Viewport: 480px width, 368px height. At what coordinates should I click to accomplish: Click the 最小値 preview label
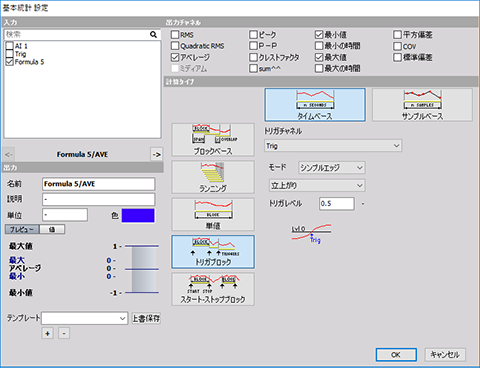pos(21,293)
